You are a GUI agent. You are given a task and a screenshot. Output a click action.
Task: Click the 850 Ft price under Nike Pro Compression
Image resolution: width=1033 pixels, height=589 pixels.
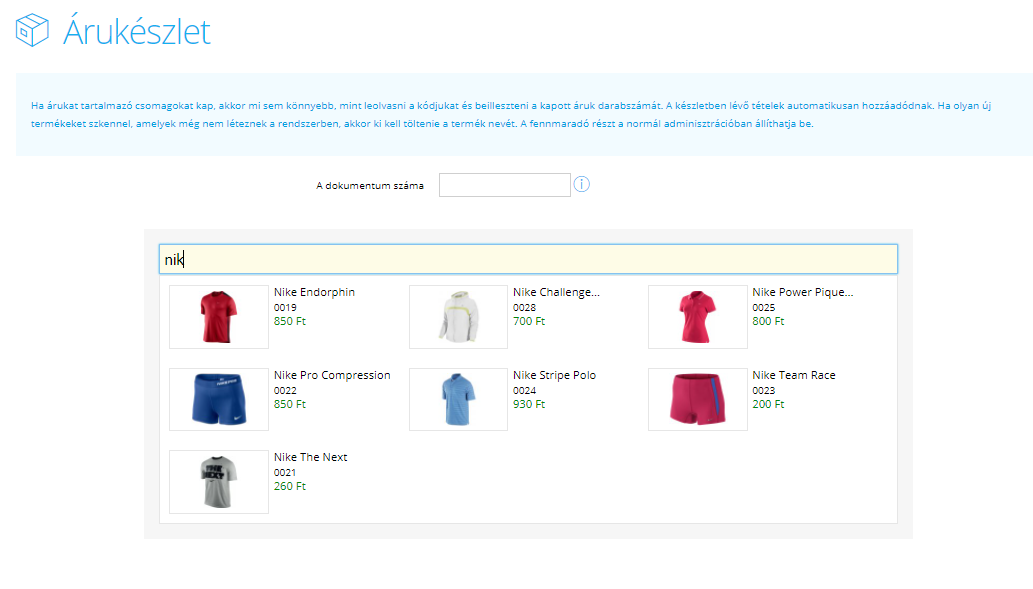click(290, 405)
